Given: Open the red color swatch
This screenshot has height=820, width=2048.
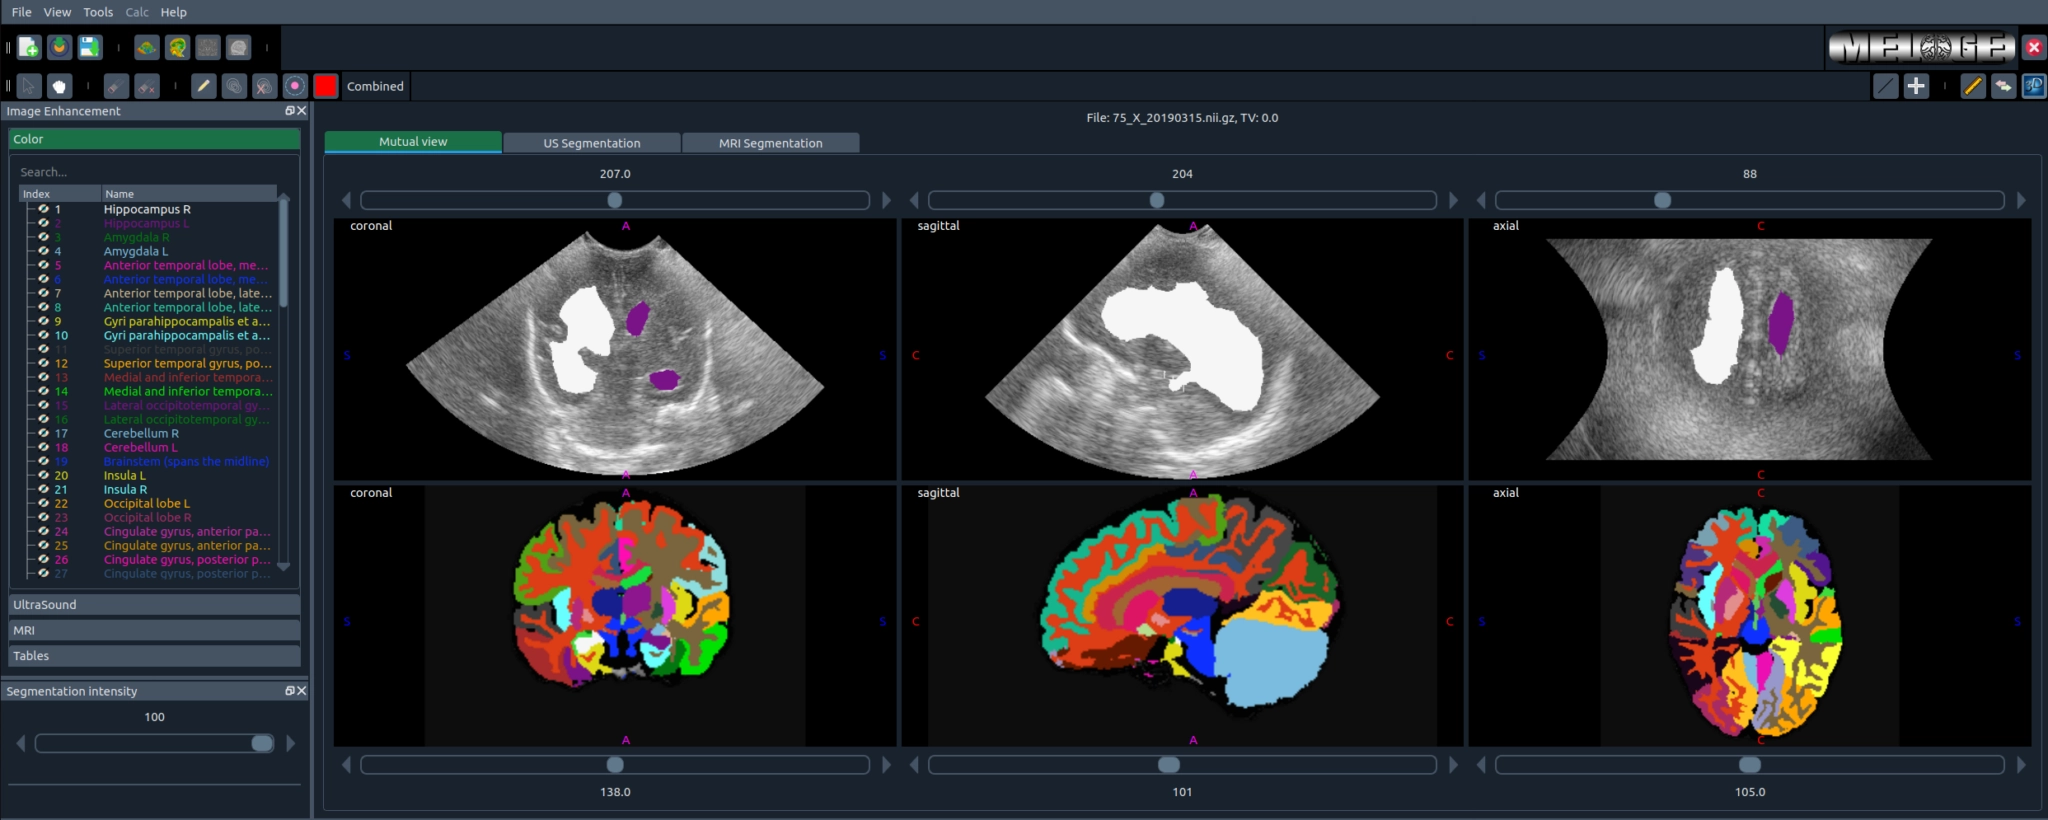Looking at the screenshot, I should point(326,86).
